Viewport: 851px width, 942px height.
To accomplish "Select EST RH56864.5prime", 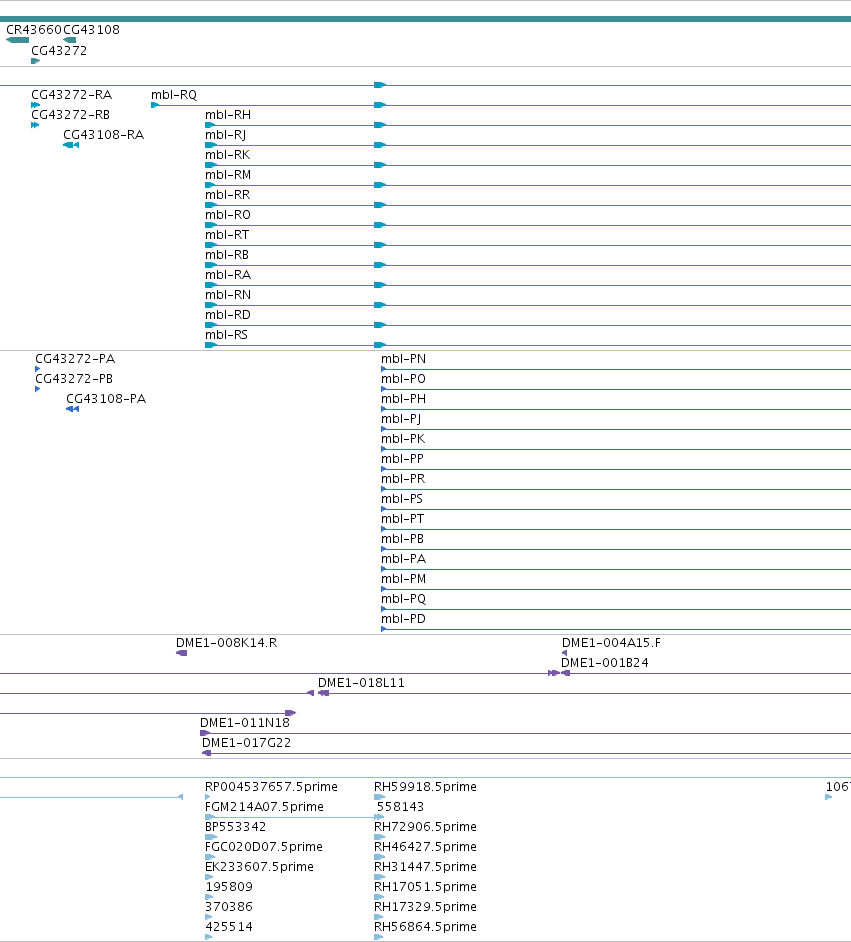I will click(425, 926).
